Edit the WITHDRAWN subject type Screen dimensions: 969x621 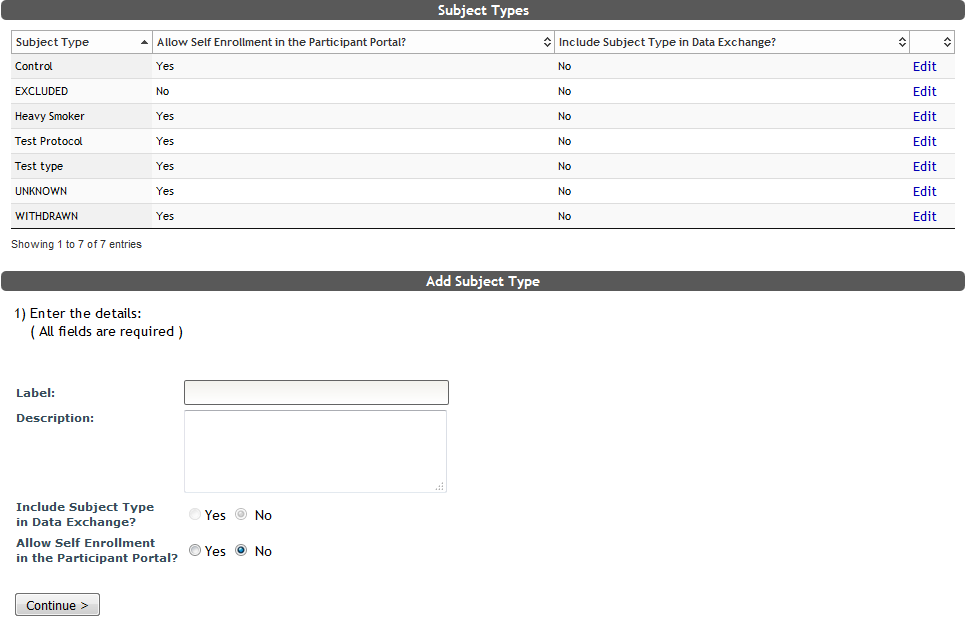pyautogui.click(x=923, y=216)
